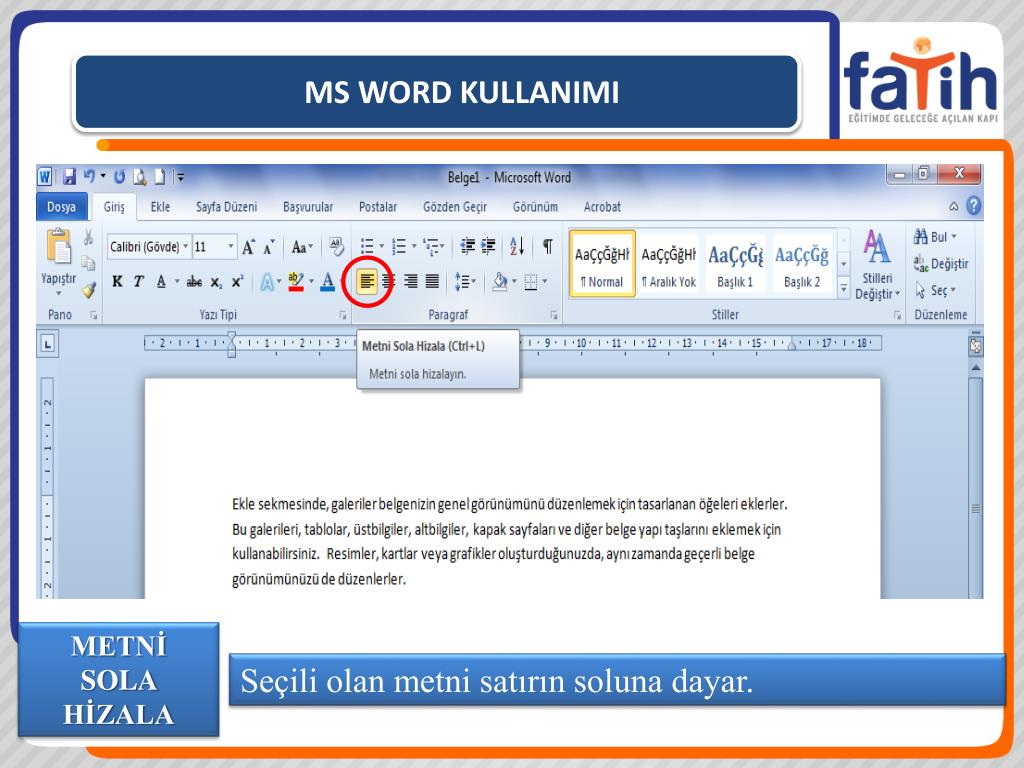The height and width of the screenshot is (768, 1024).
Task: Switch to the Sayfa Düzeni tab
Action: [x=227, y=207]
